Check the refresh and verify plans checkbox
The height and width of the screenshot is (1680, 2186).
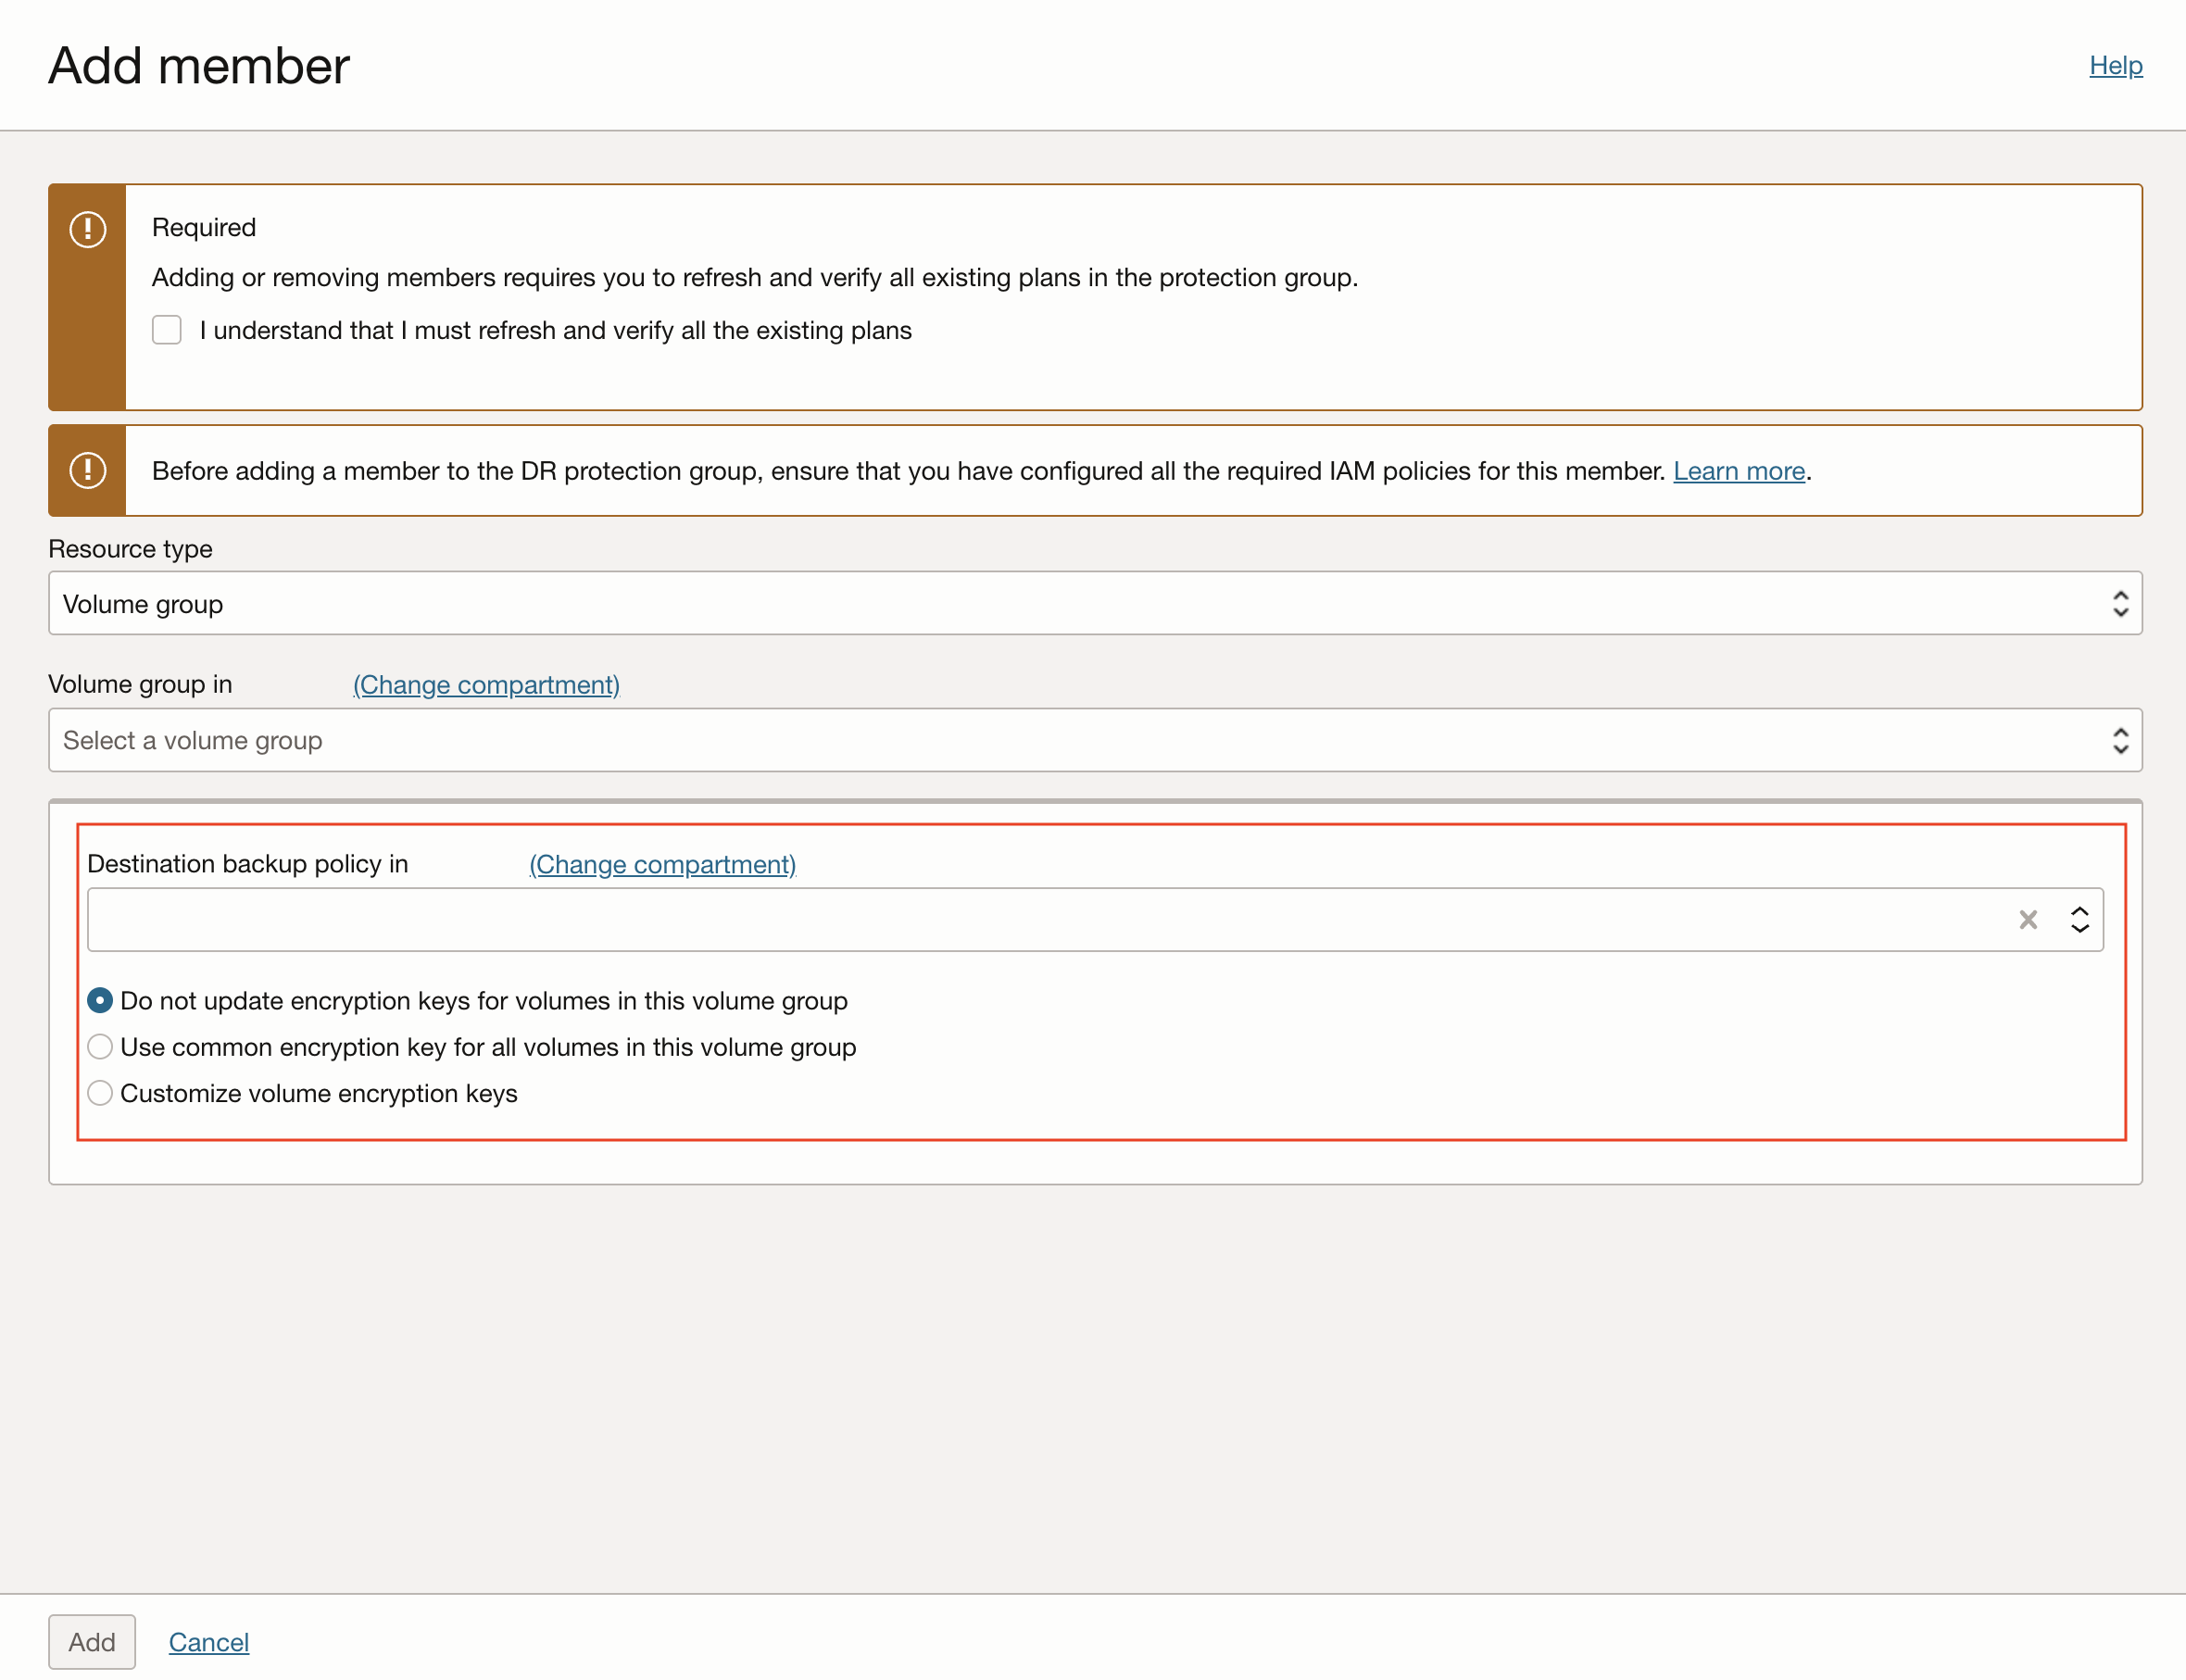coord(167,330)
